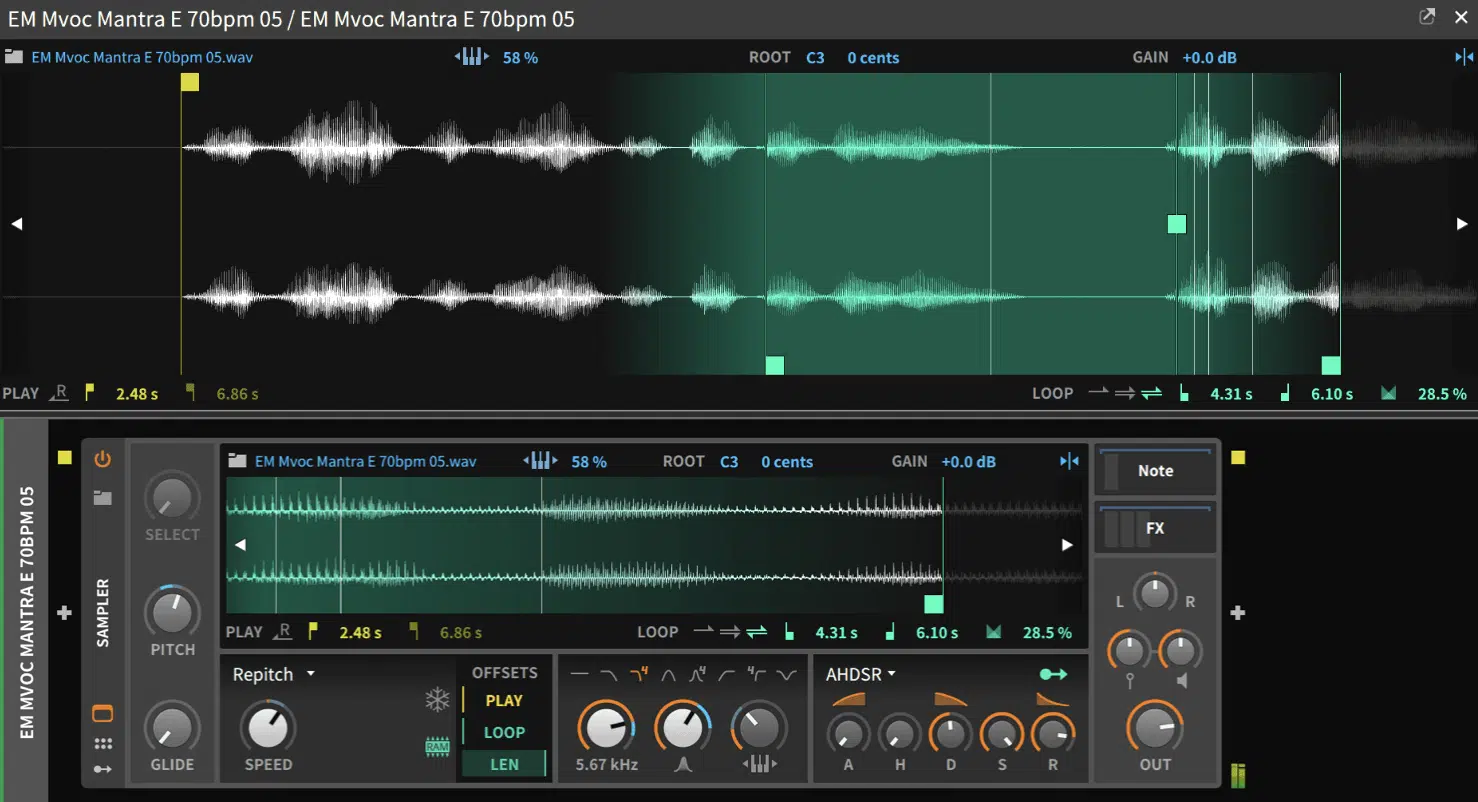Click the loop start handle in expanded editor
This screenshot has width=1478, height=802.
pyautogui.click(x=775, y=365)
